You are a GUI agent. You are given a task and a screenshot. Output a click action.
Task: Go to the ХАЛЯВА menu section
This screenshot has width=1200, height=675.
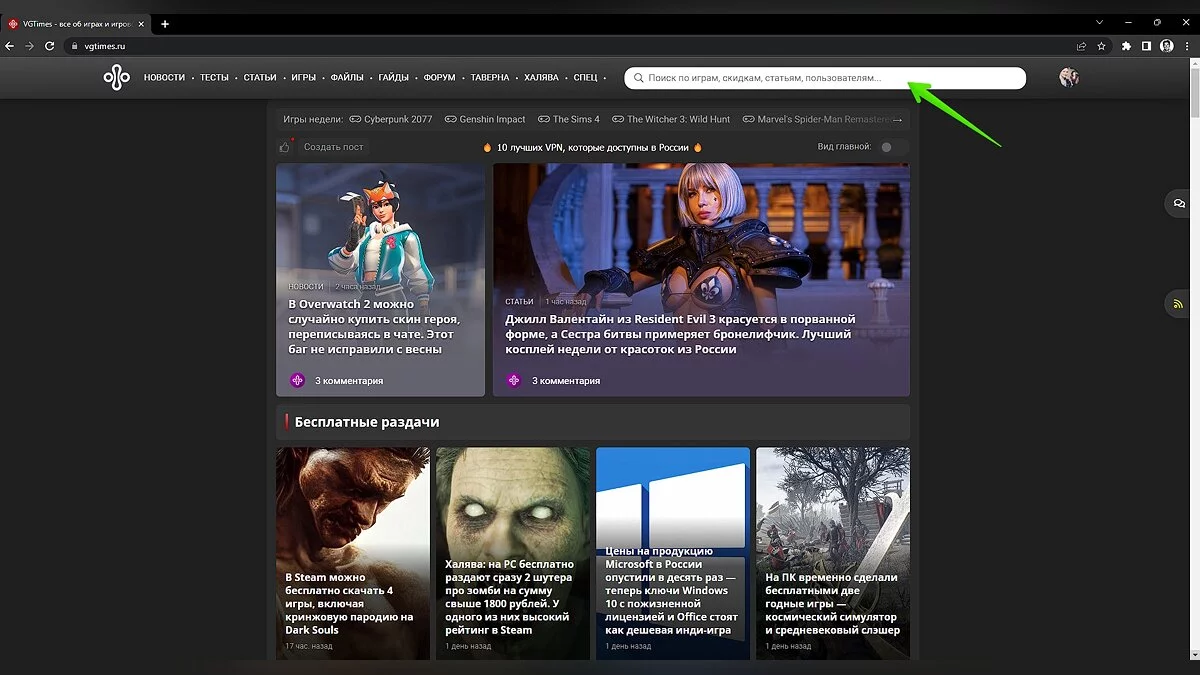click(x=541, y=78)
